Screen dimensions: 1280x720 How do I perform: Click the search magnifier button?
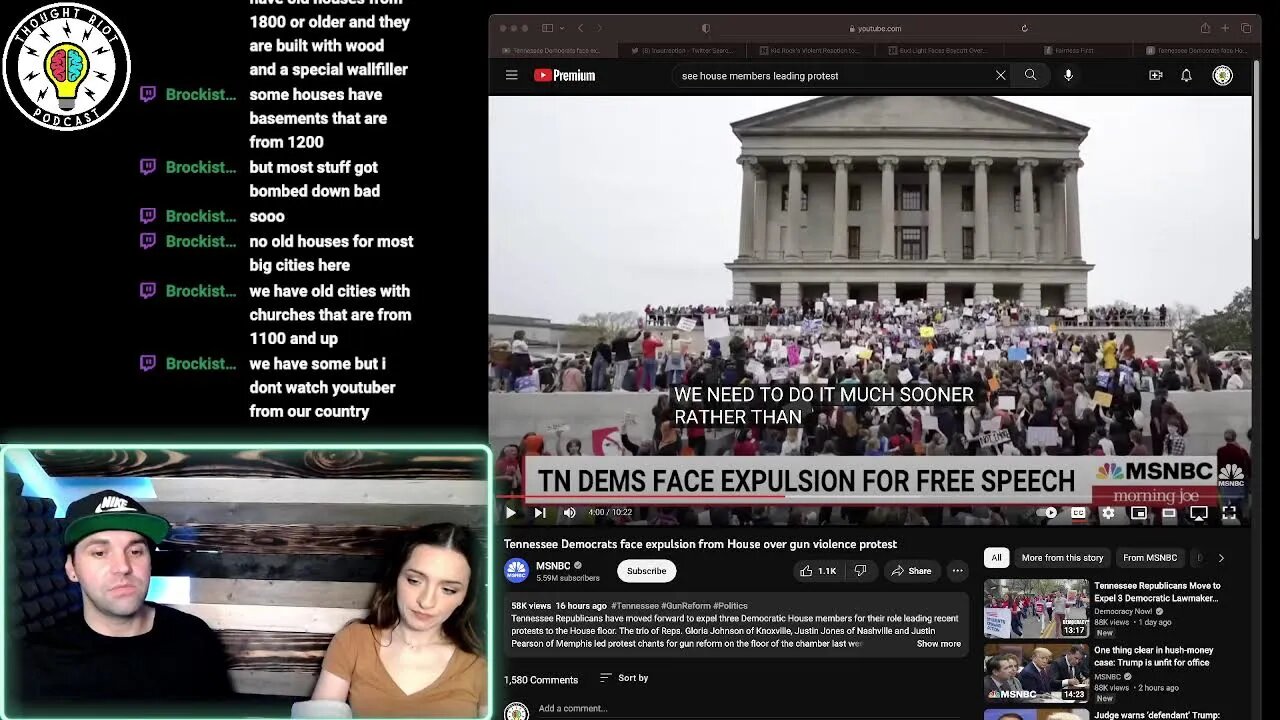click(1030, 75)
